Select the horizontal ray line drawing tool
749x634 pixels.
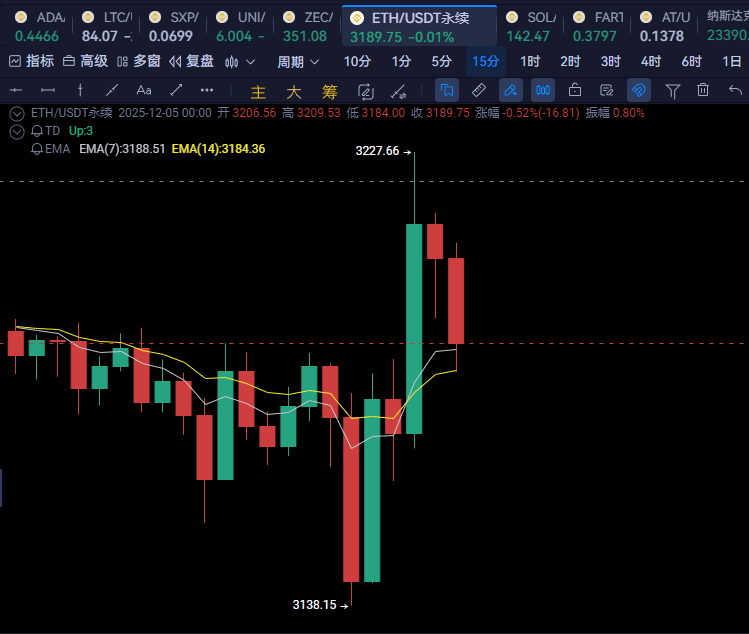[x=16, y=90]
